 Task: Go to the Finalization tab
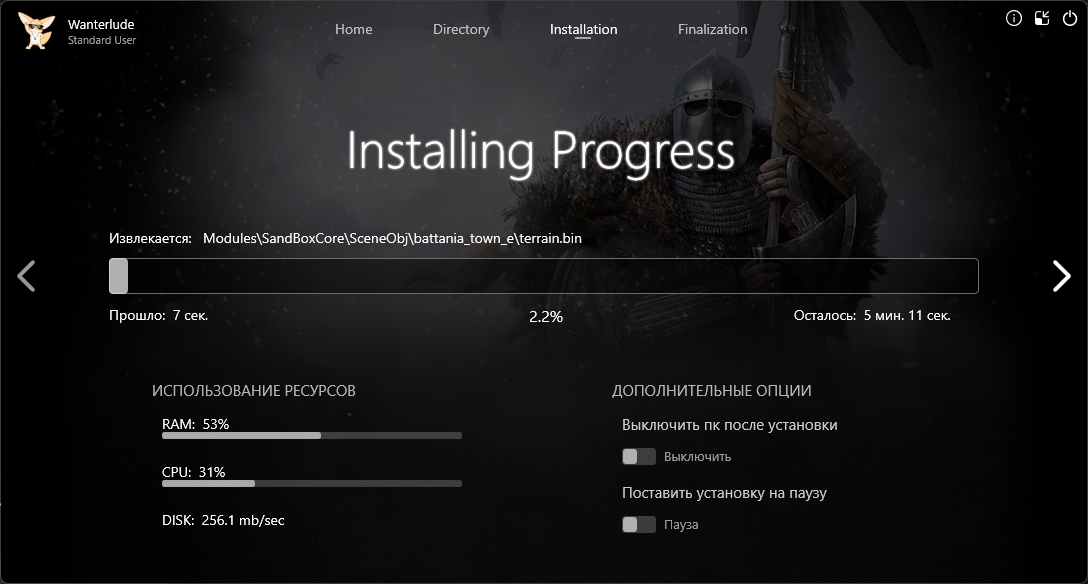[x=712, y=30]
